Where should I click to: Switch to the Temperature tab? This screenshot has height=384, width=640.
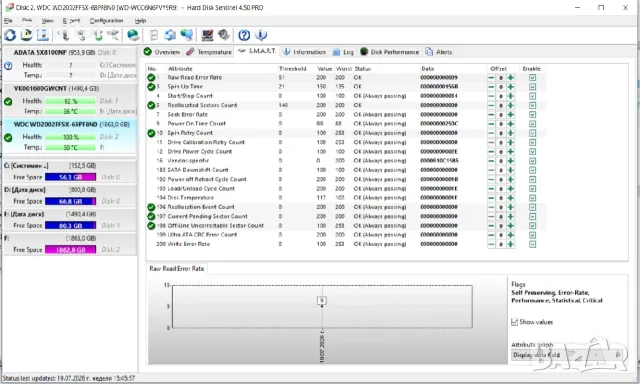209,52
